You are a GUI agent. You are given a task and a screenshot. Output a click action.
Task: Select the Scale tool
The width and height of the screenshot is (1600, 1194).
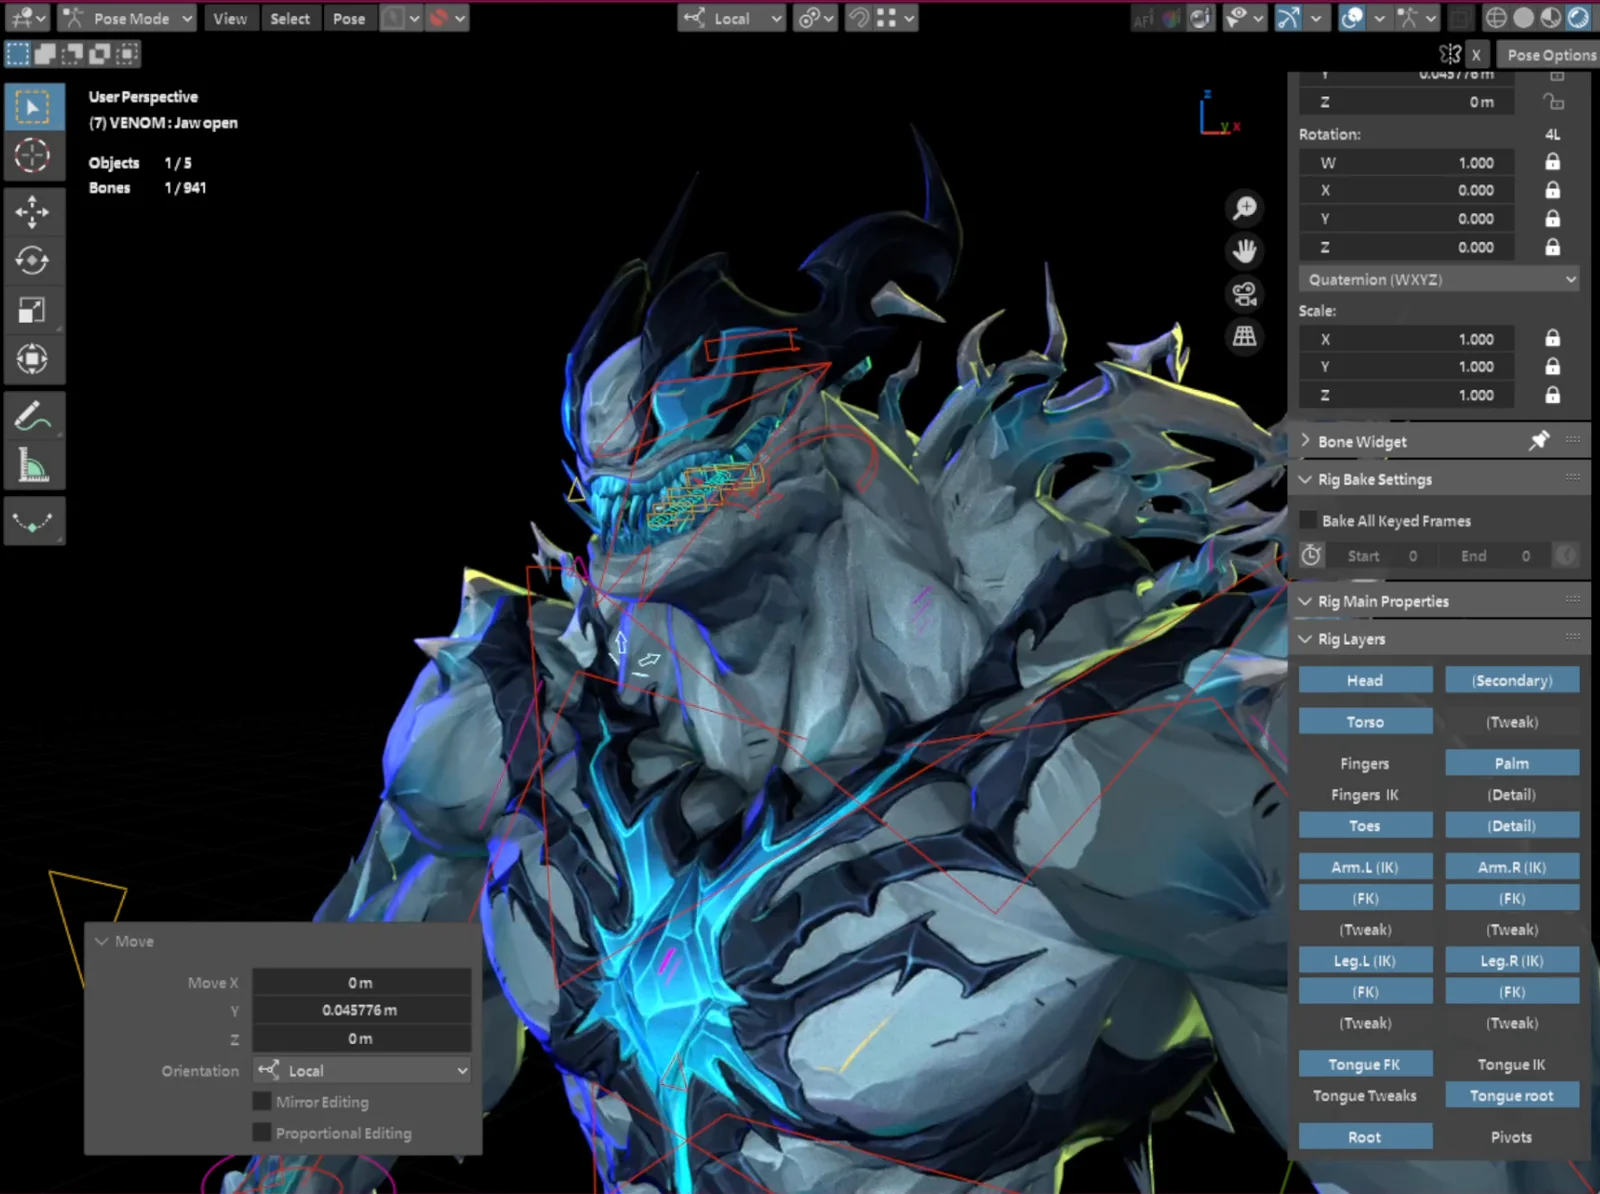[34, 310]
